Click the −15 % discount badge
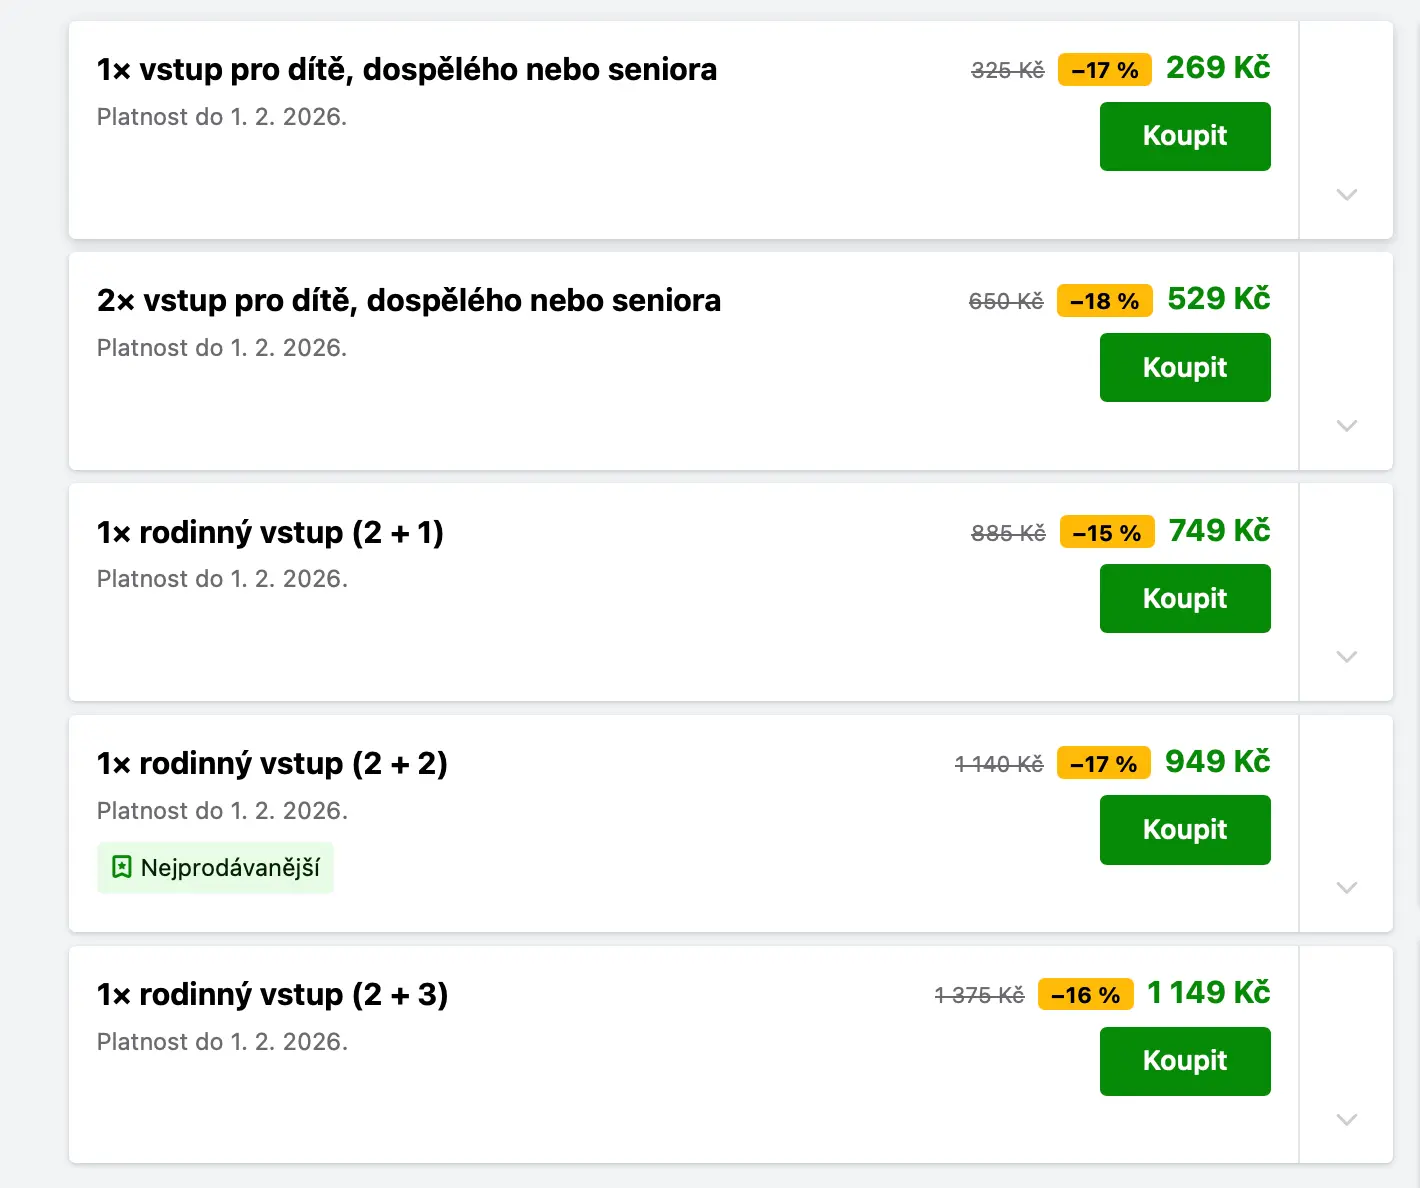The image size is (1420, 1188). pos(1106,533)
